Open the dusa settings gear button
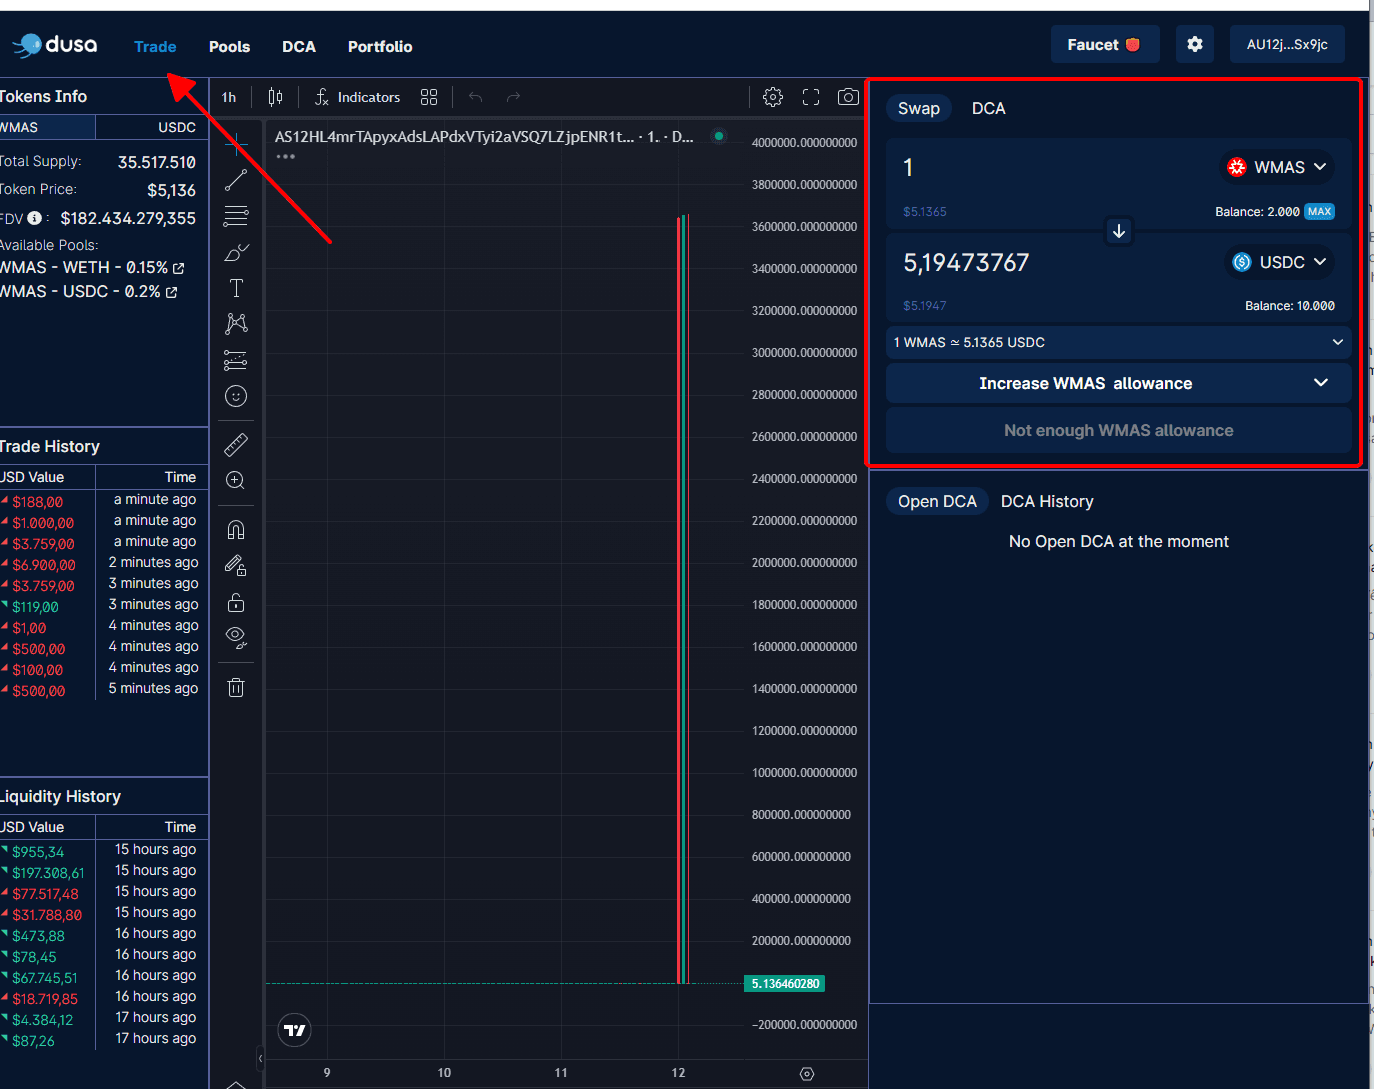The height and width of the screenshot is (1089, 1374). tap(1195, 45)
